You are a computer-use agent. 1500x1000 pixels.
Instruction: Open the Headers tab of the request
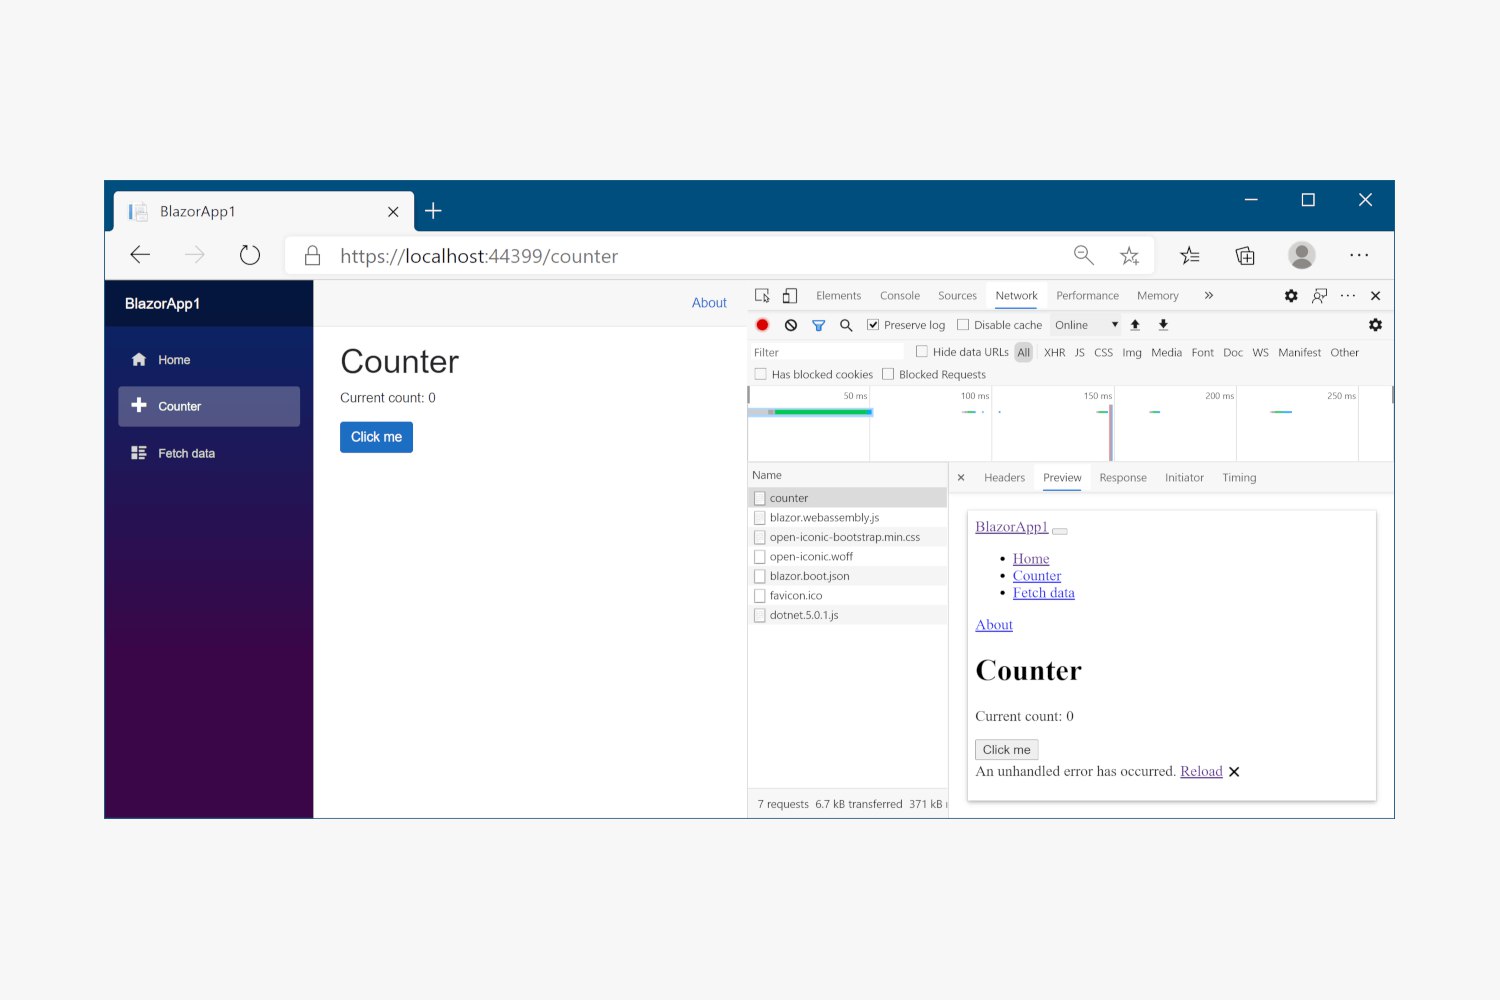1004,478
